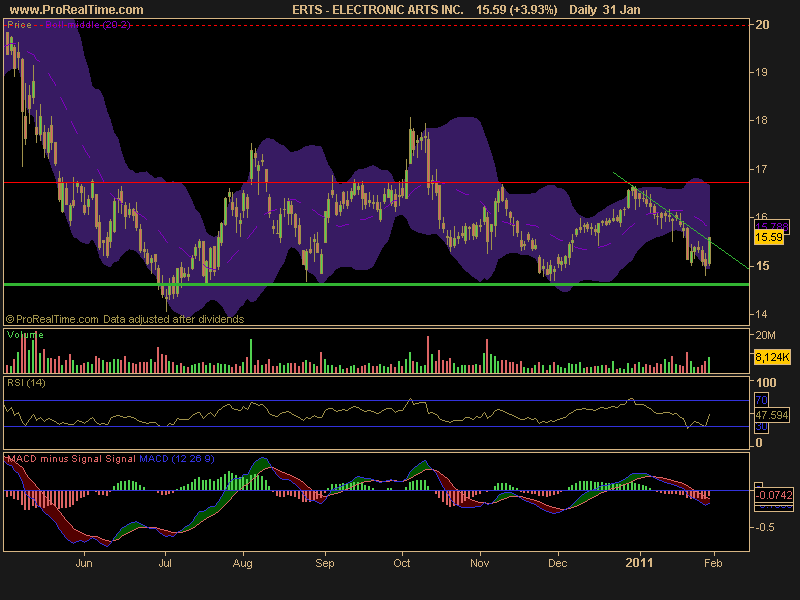Click the 2011 year axis label
This screenshot has height=600, width=800.
point(639,563)
